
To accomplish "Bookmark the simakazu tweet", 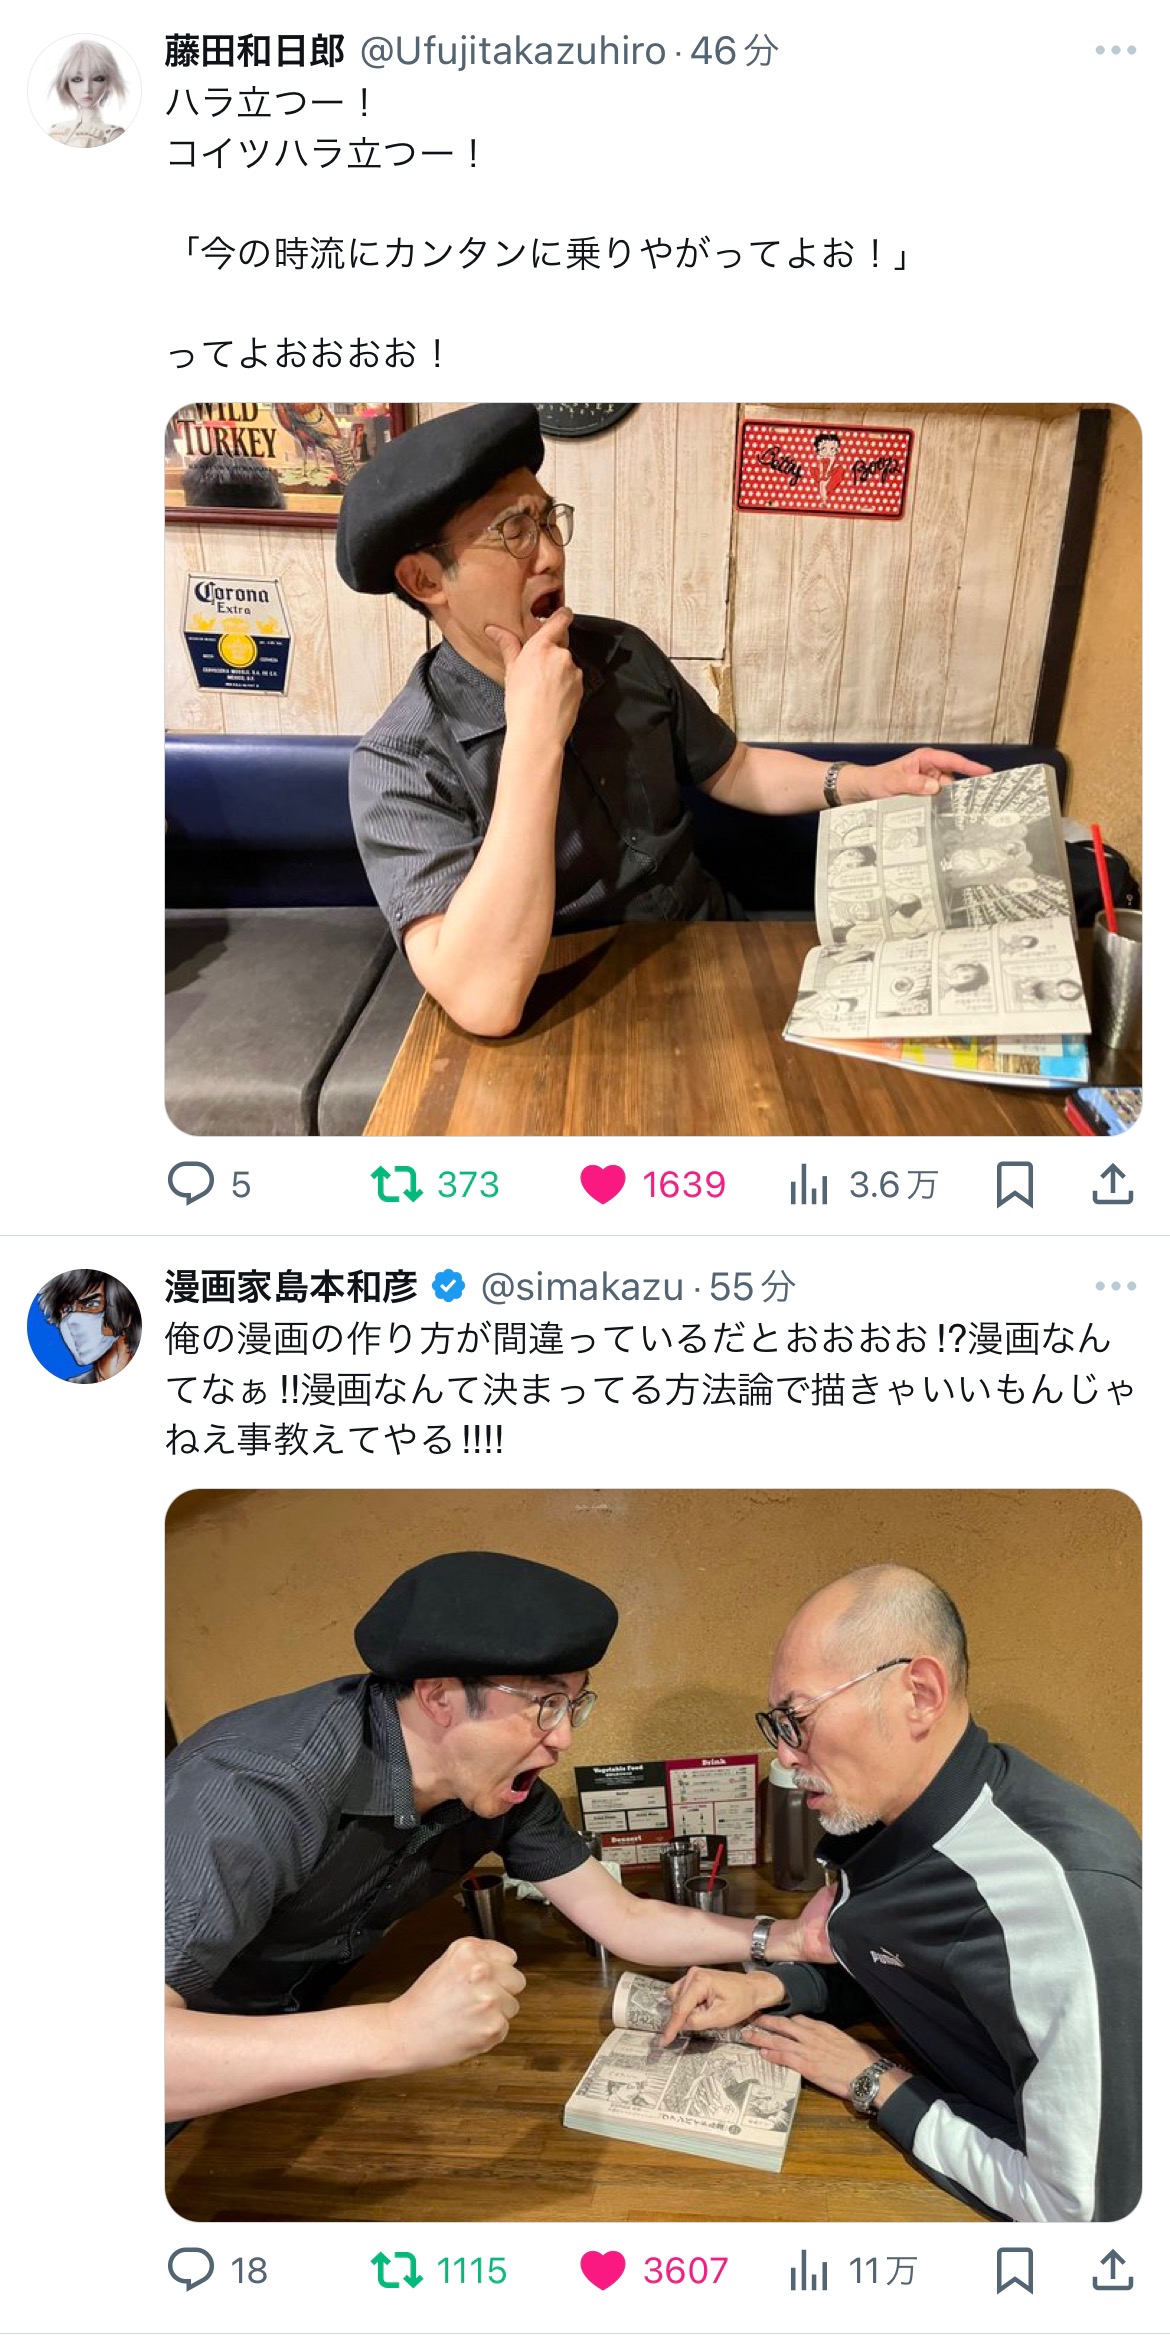I will (x=1015, y=2270).
